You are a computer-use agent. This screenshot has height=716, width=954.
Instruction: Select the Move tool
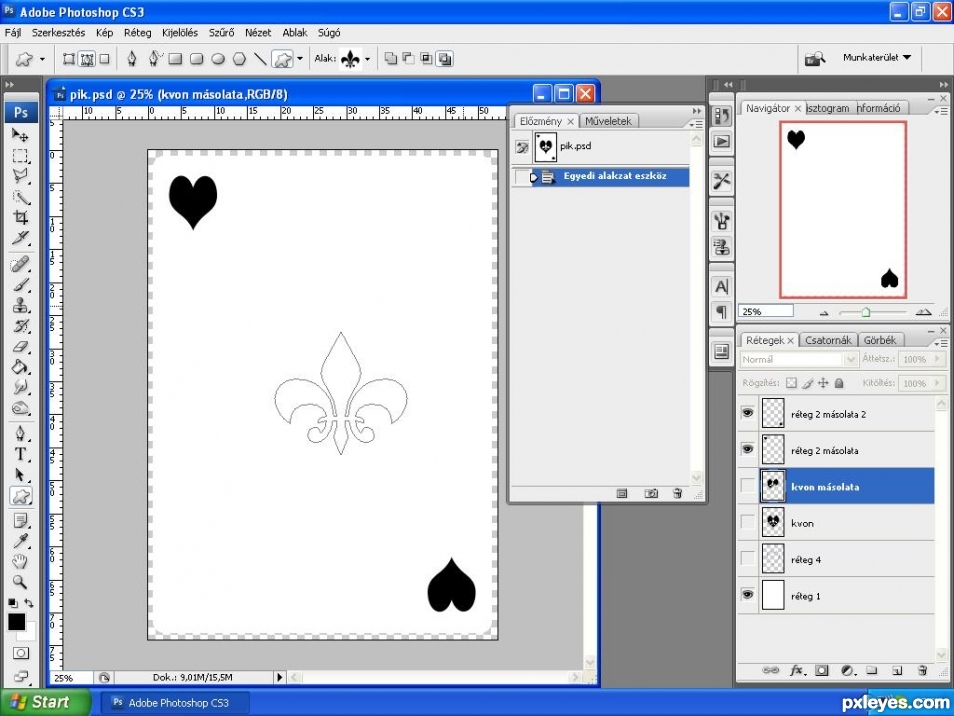20,135
